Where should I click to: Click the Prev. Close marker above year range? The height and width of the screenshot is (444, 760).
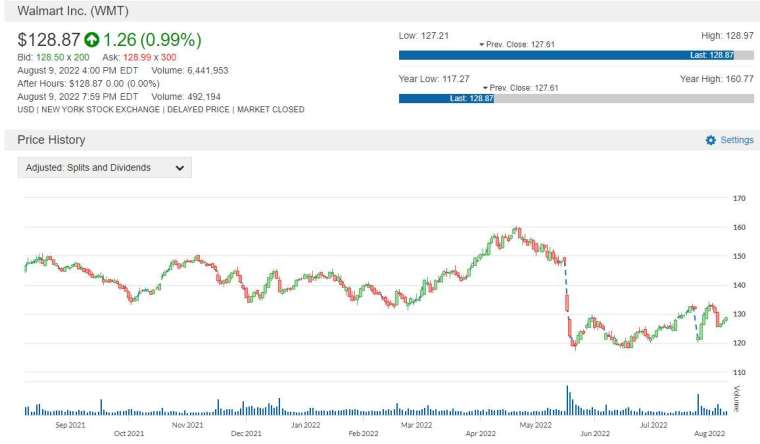[x=521, y=88]
